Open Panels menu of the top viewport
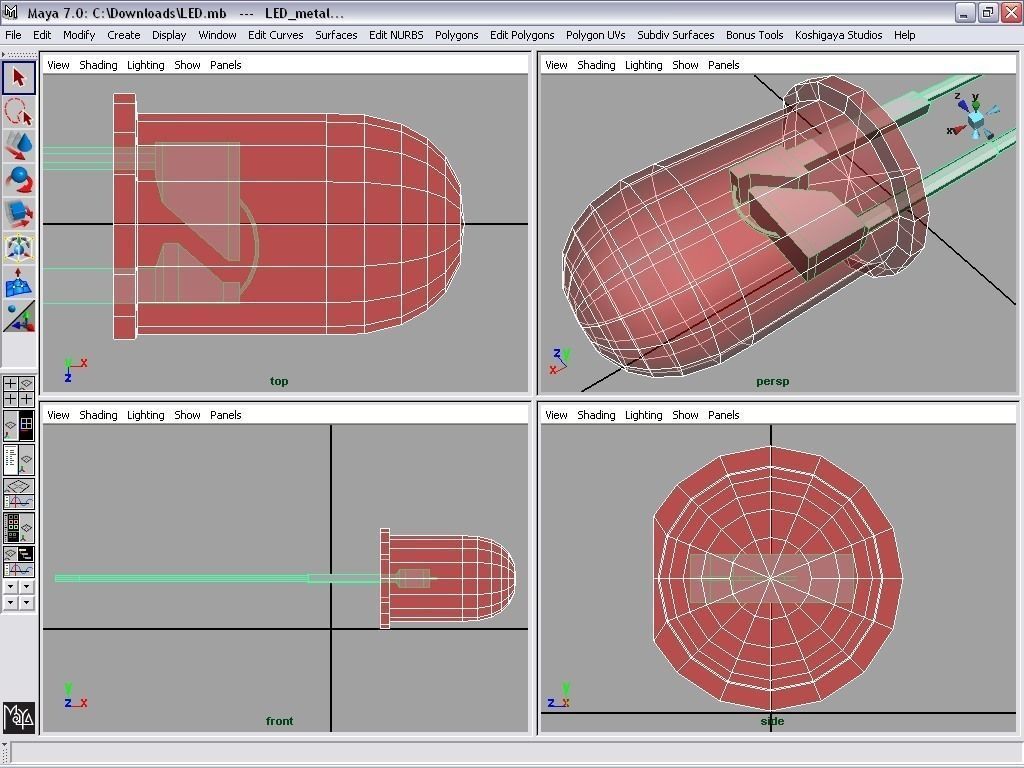Screen dimensions: 1024x768 (226, 65)
